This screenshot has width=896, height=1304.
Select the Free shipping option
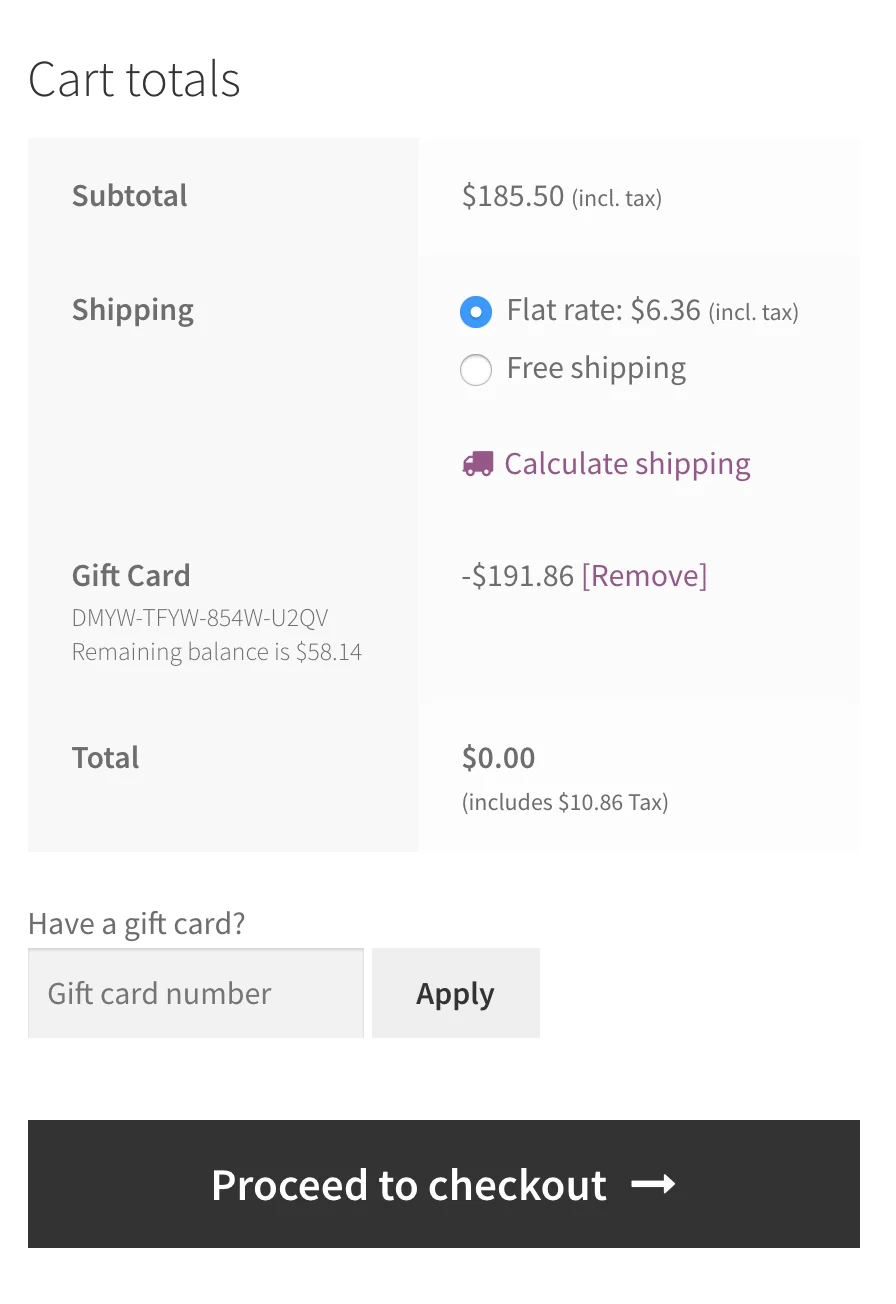(x=476, y=369)
